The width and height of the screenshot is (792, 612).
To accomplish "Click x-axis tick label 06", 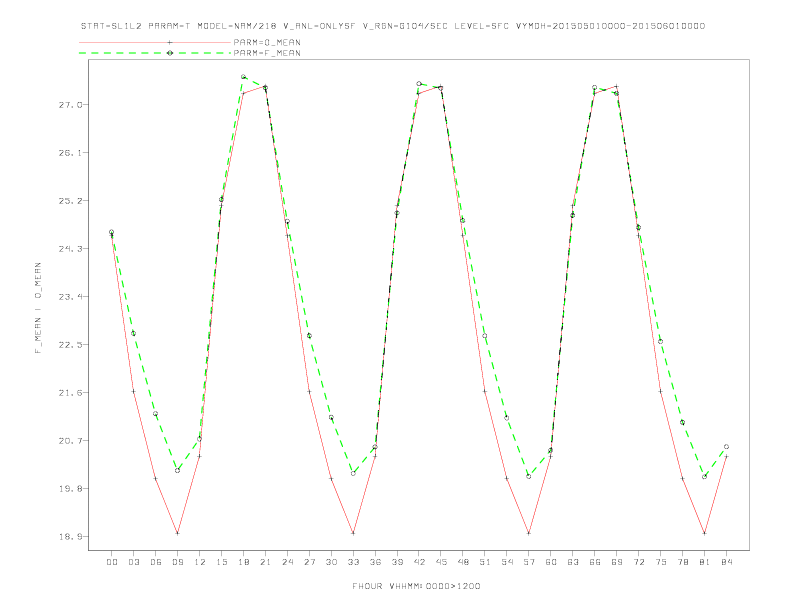I will (x=156, y=562).
